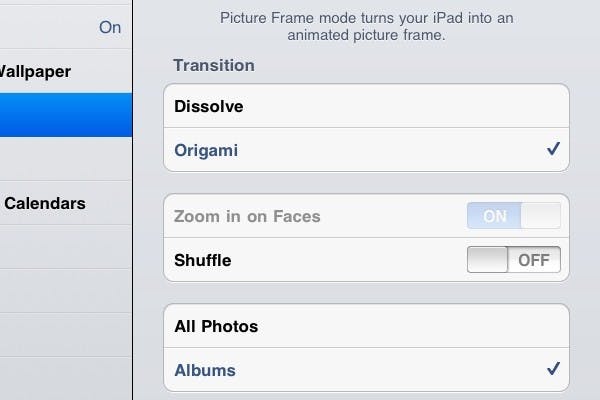Click the checkmark next to Origami
This screenshot has width=600, height=400.
point(552,150)
